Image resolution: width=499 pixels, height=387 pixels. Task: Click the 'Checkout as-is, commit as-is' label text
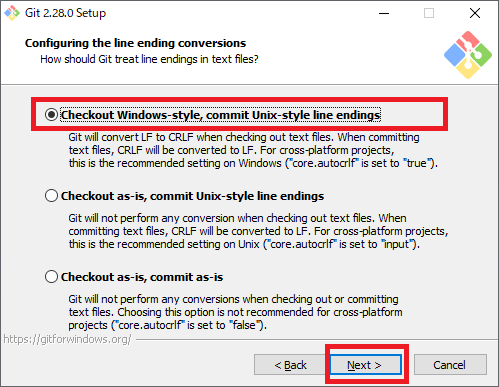pos(142,277)
